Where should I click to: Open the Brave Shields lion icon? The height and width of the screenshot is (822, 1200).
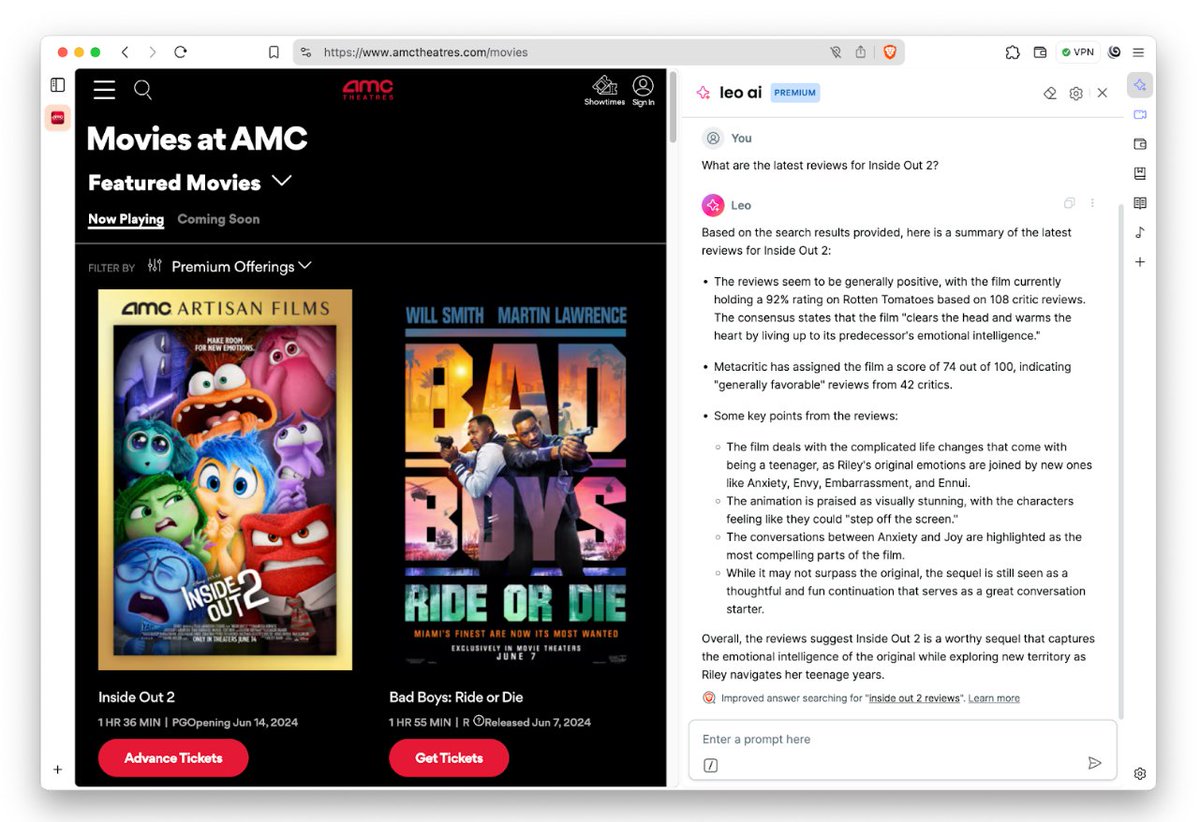(x=889, y=52)
